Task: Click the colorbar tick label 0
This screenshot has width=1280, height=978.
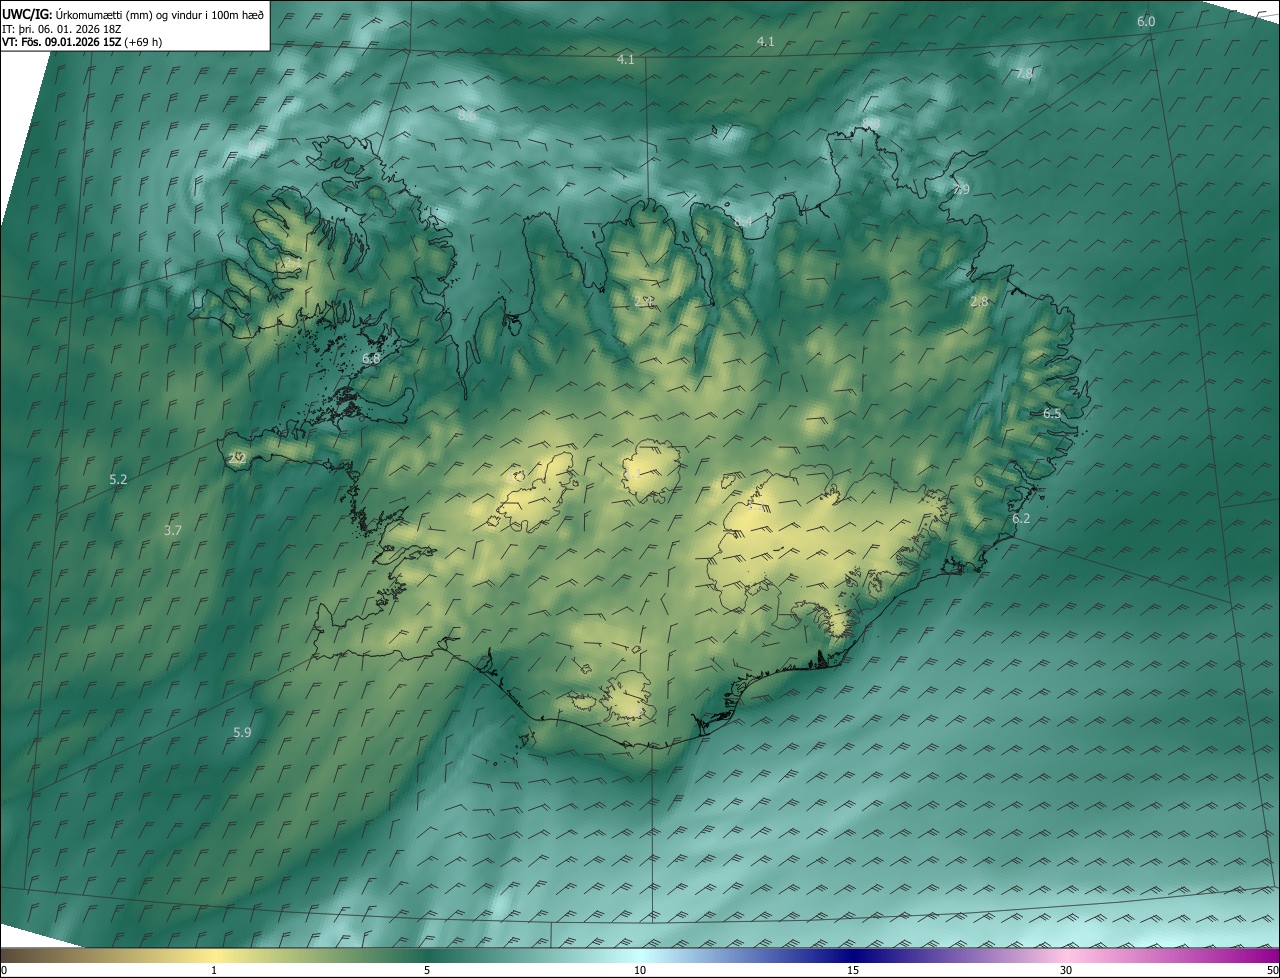Action: [4, 970]
